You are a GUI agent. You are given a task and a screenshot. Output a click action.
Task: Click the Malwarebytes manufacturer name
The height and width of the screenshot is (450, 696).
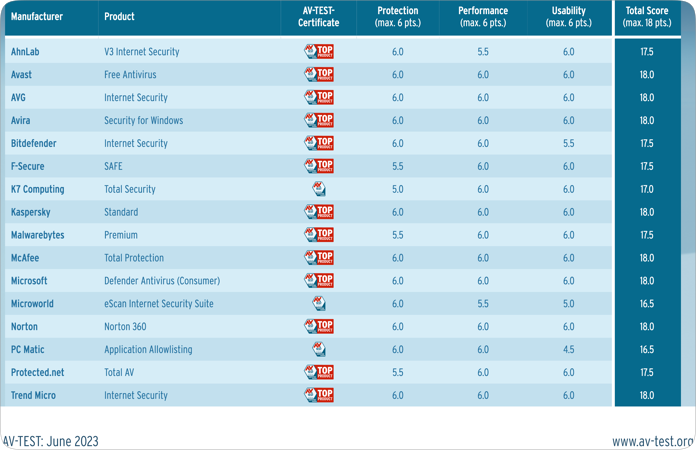click(x=39, y=235)
